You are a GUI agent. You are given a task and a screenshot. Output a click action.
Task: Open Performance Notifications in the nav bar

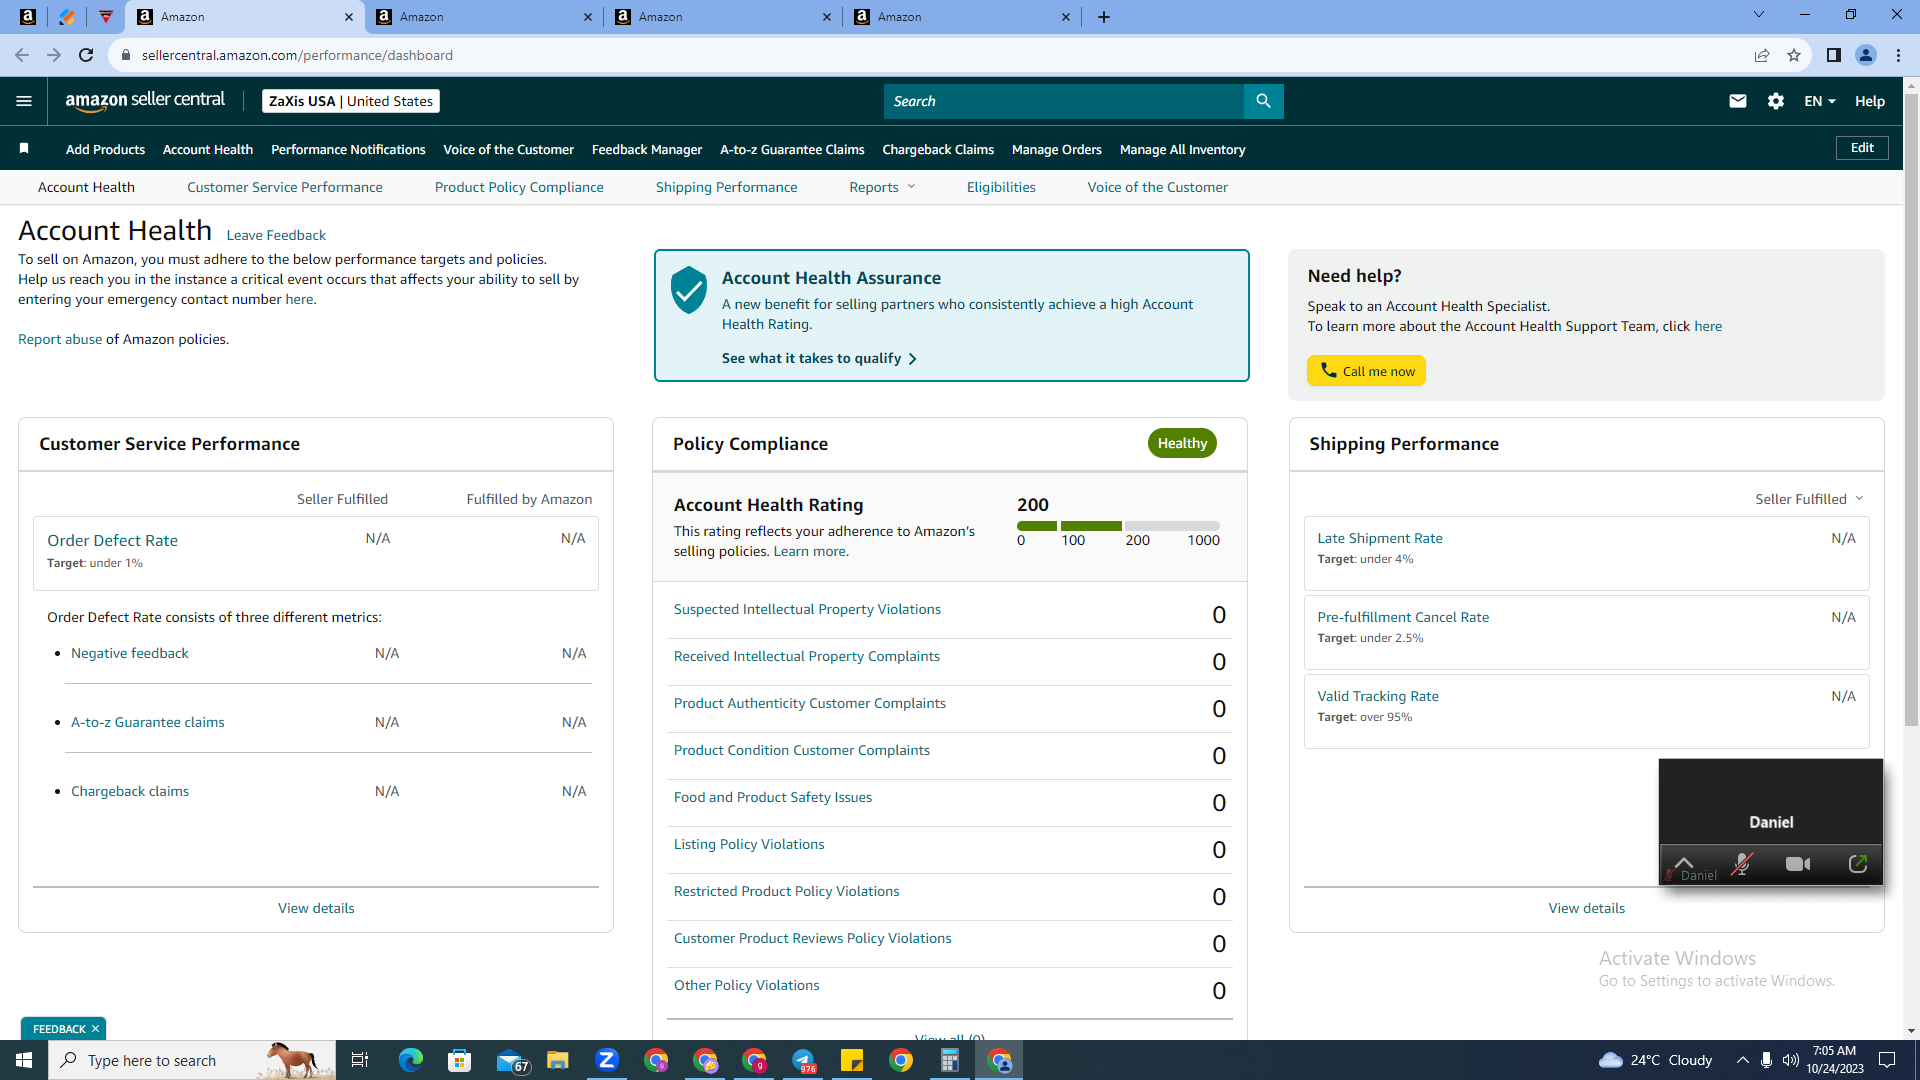pos(348,149)
